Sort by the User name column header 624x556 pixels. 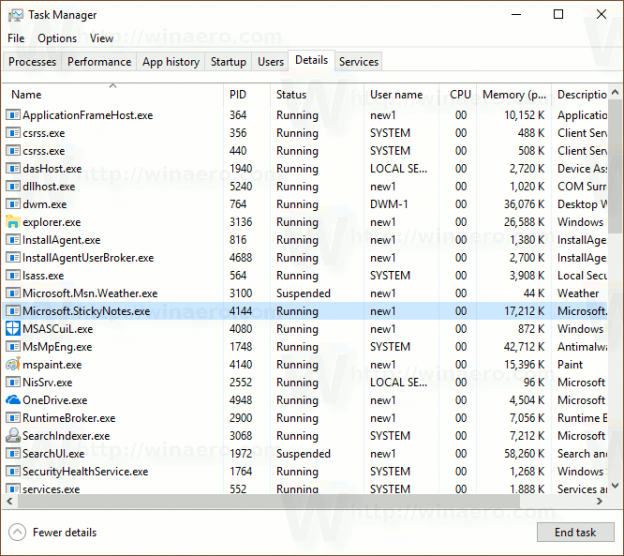pyautogui.click(x=401, y=95)
